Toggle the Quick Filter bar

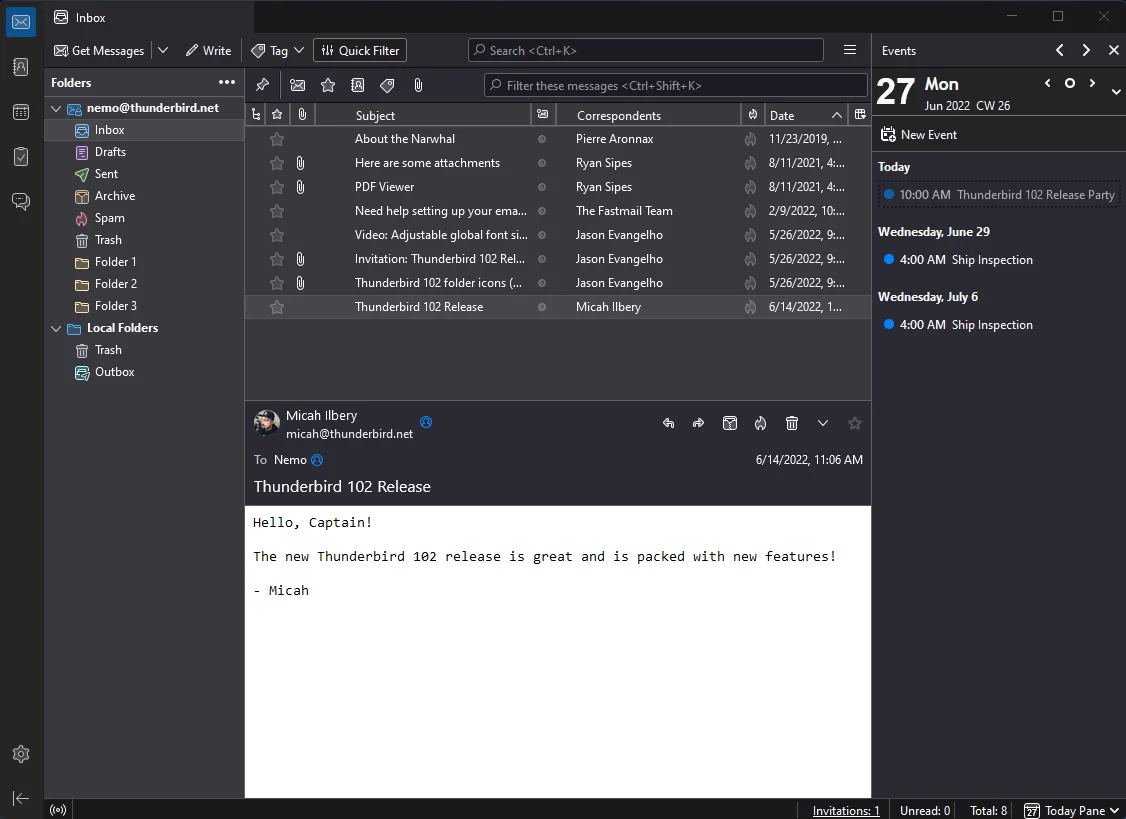[360, 50]
